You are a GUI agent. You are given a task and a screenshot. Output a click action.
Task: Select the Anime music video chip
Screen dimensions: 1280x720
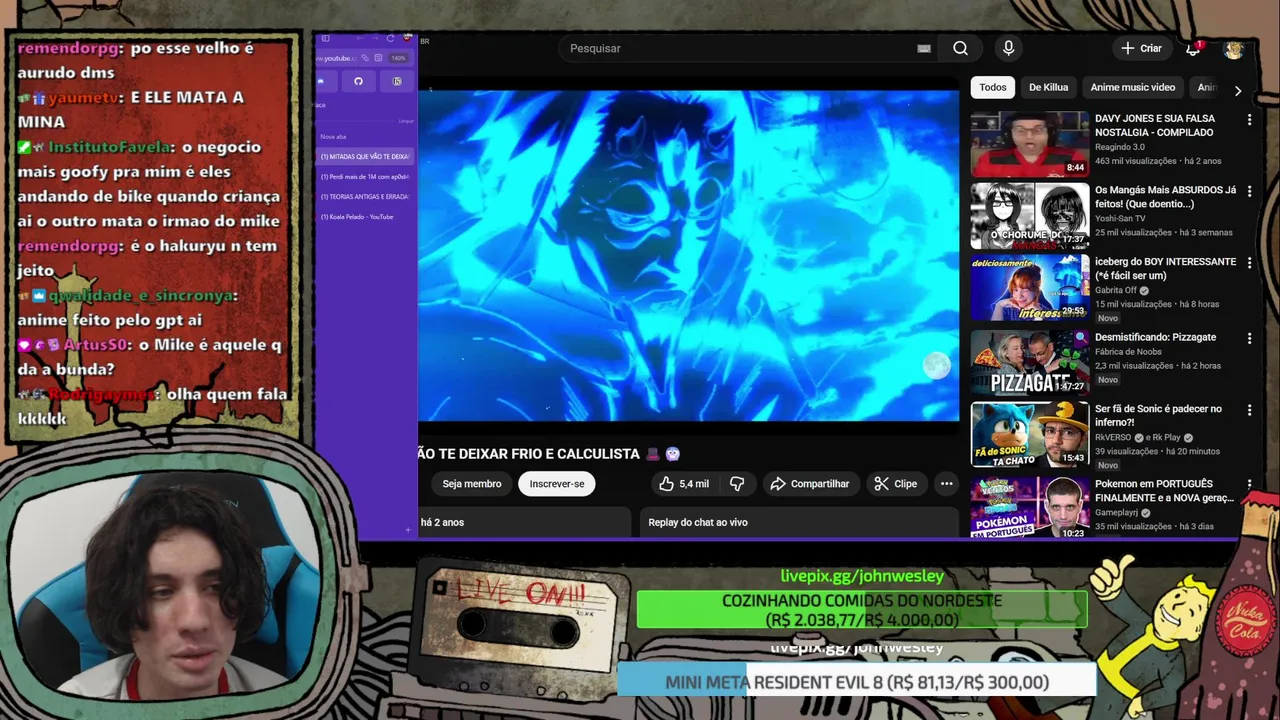(x=1133, y=87)
